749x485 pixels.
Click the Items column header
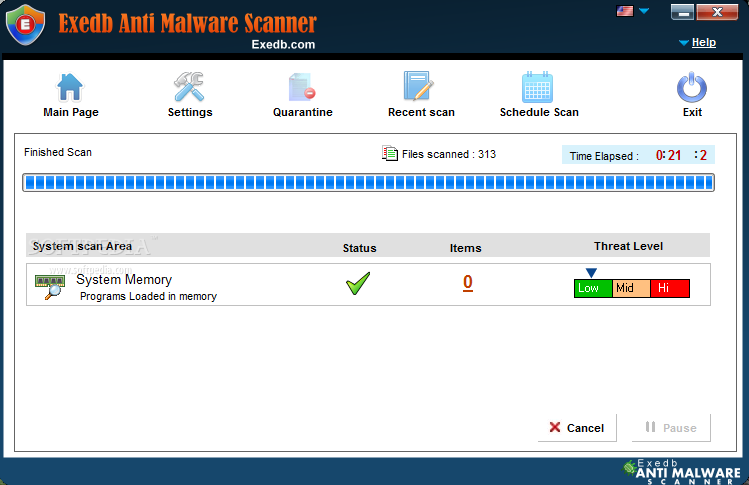(465, 248)
